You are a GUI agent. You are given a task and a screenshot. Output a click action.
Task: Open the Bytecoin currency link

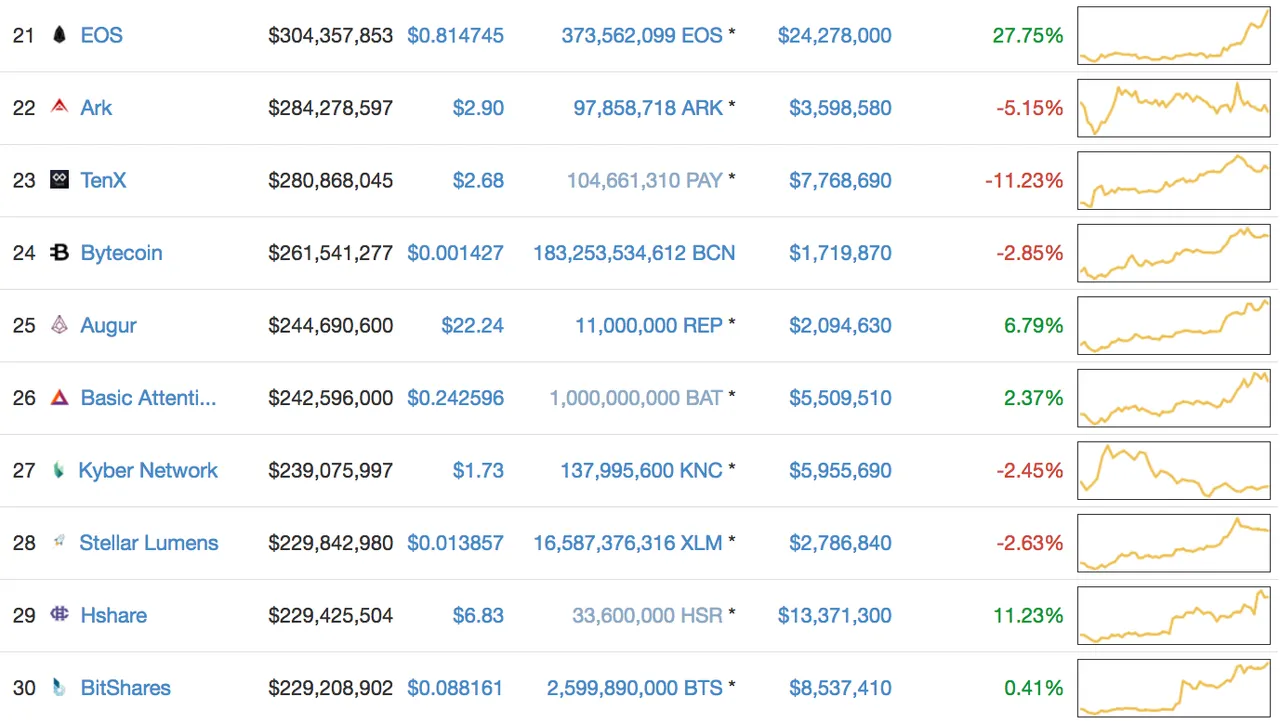coord(121,253)
